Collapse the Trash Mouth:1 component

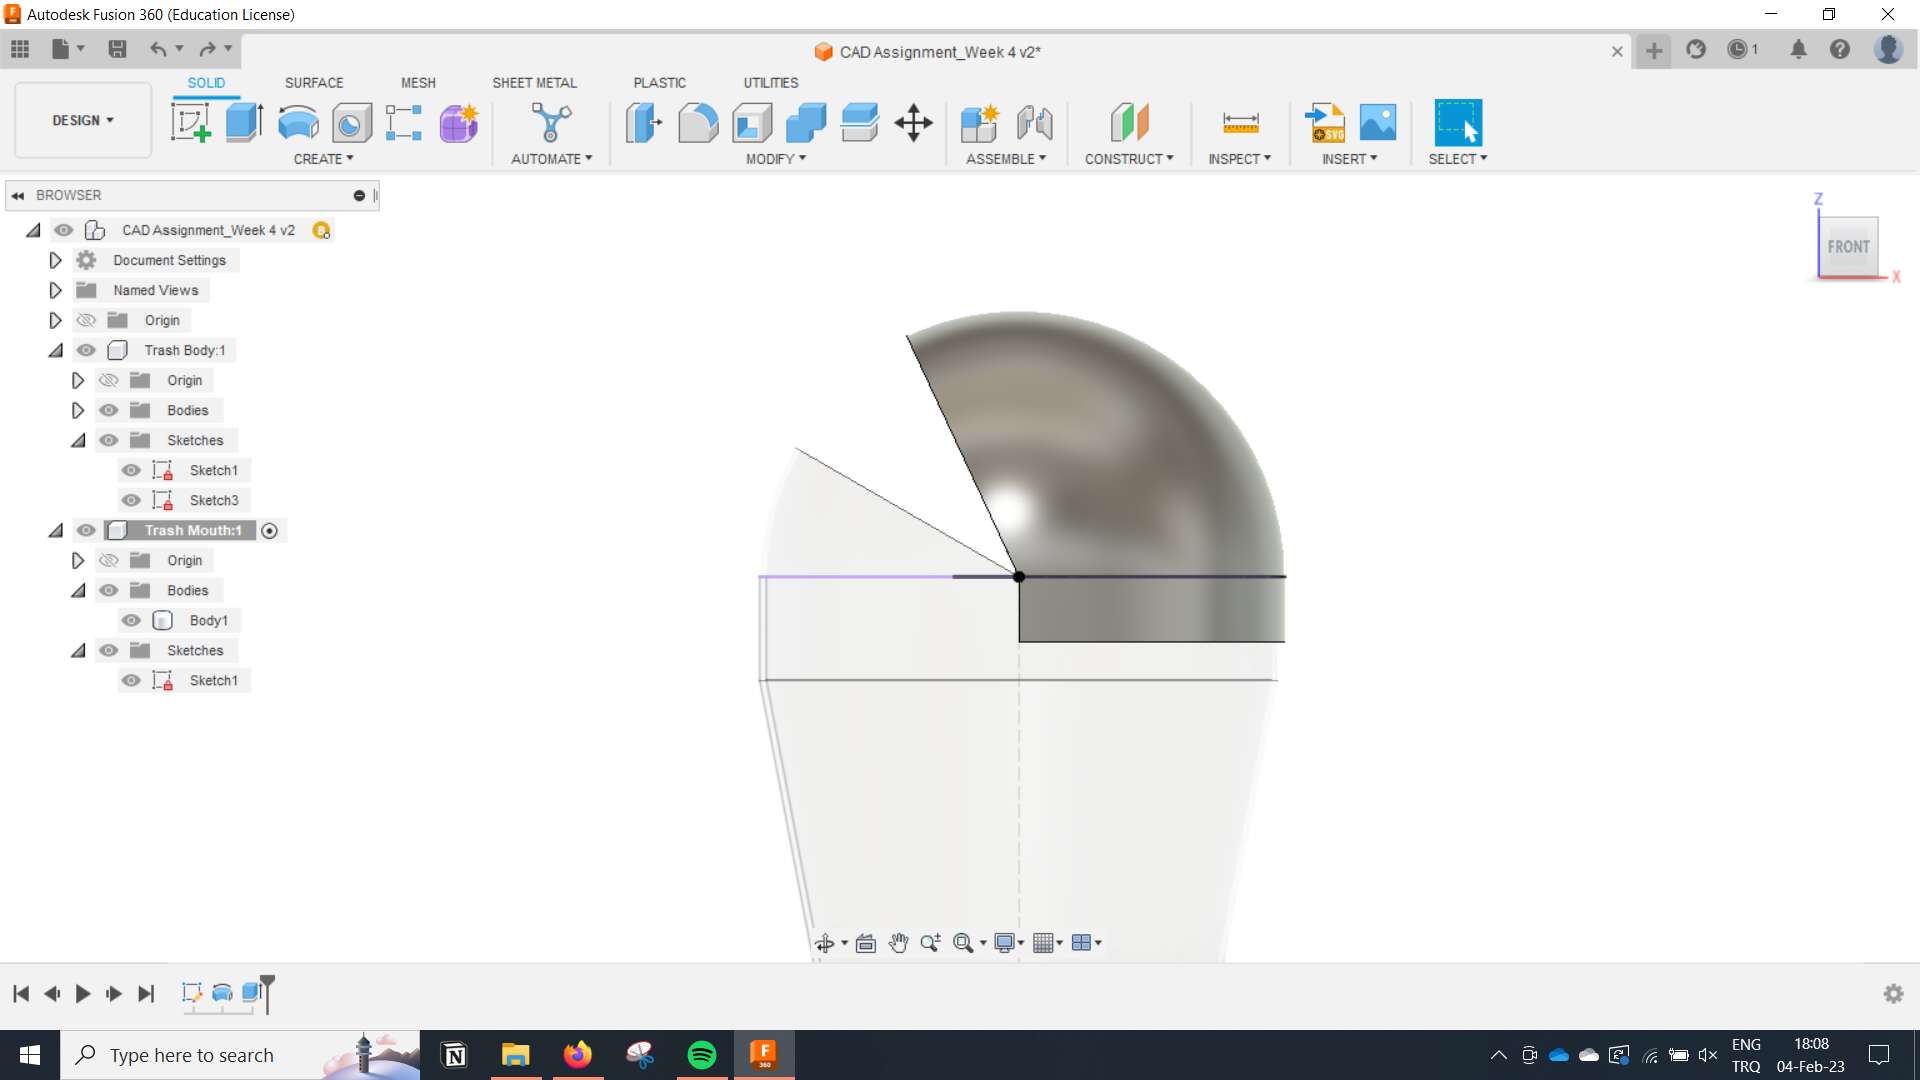(55, 531)
